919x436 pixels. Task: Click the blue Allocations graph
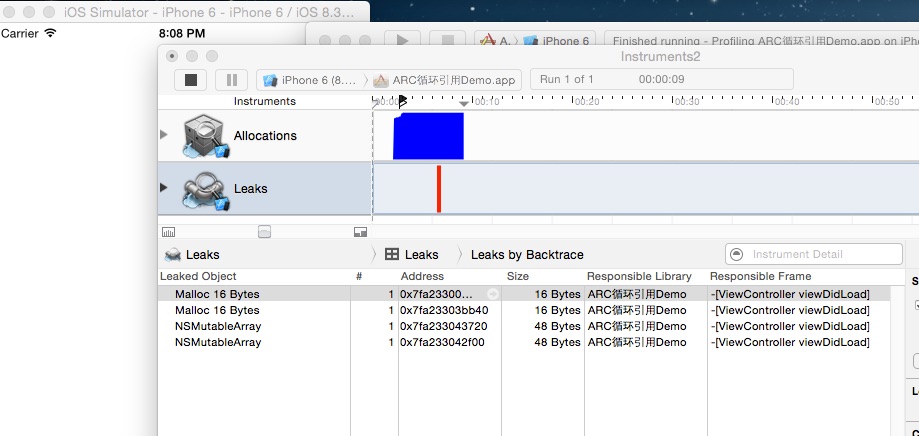pyautogui.click(x=428, y=136)
